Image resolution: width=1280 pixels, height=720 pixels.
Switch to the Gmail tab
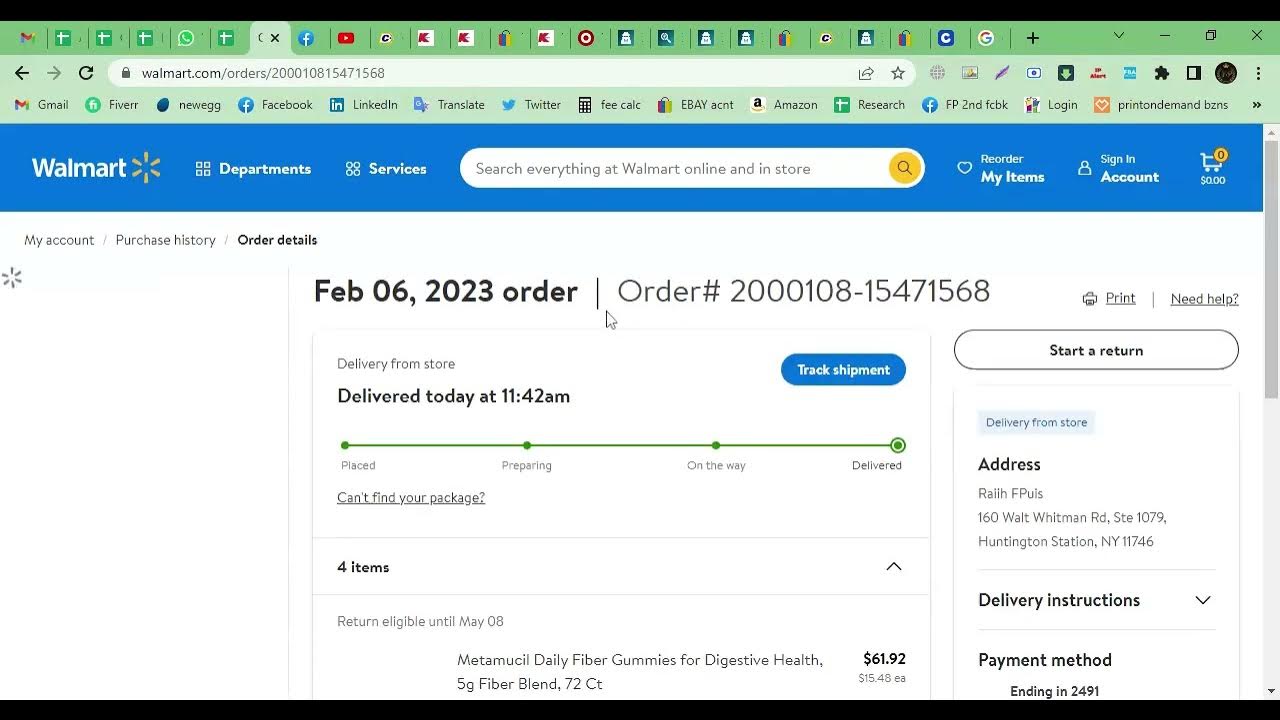pos(27,38)
